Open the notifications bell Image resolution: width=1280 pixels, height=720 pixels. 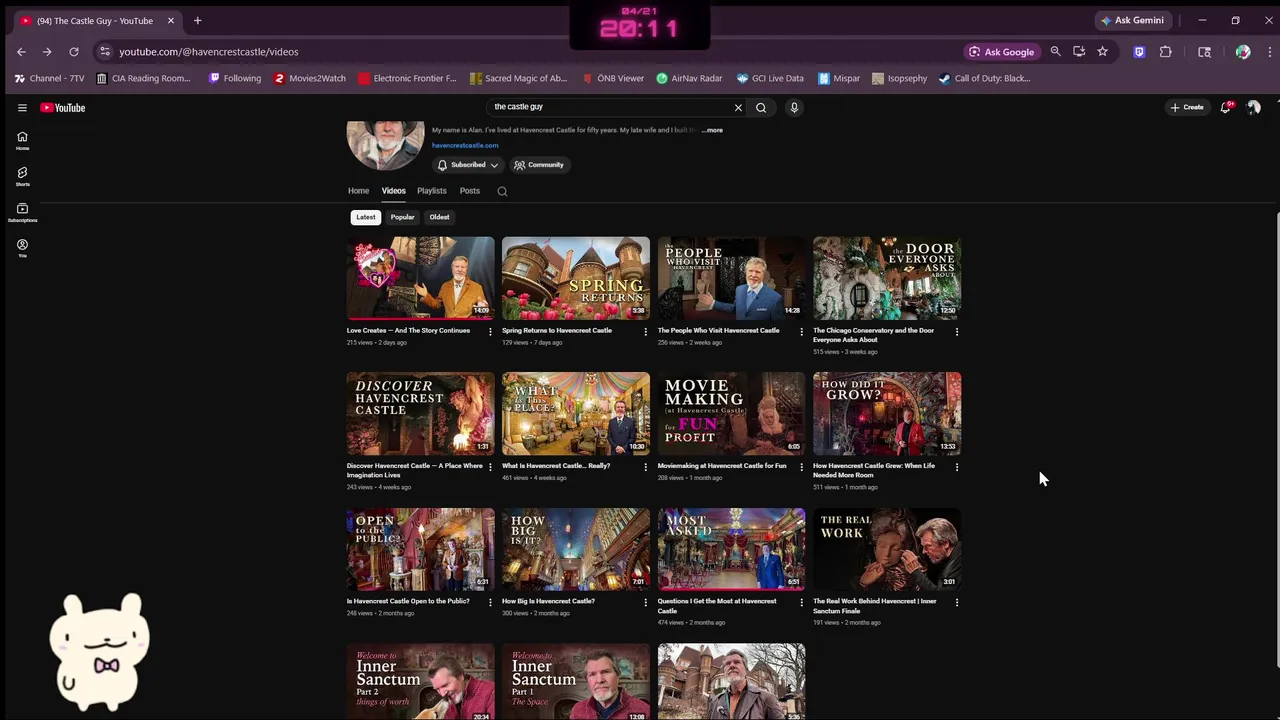point(1225,108)
